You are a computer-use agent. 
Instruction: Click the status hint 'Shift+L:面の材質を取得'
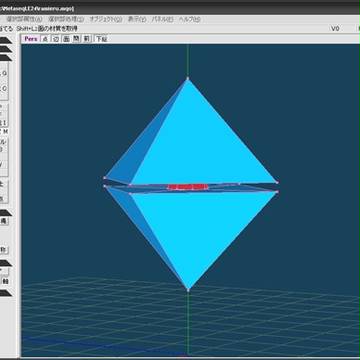pos(47,29)
